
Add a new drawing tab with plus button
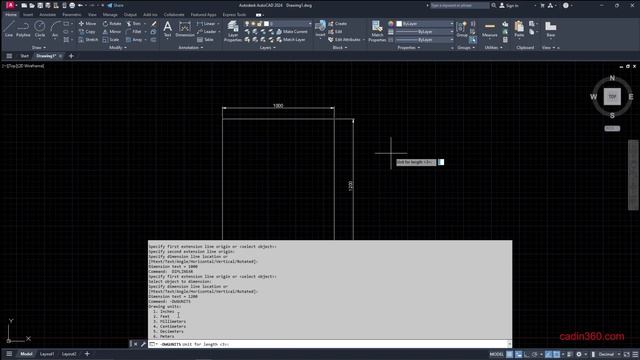(x=71, y=56)
